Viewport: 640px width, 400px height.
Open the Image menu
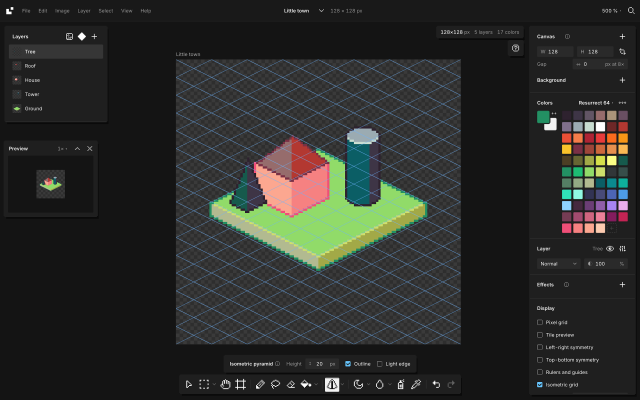click(62, 11)
